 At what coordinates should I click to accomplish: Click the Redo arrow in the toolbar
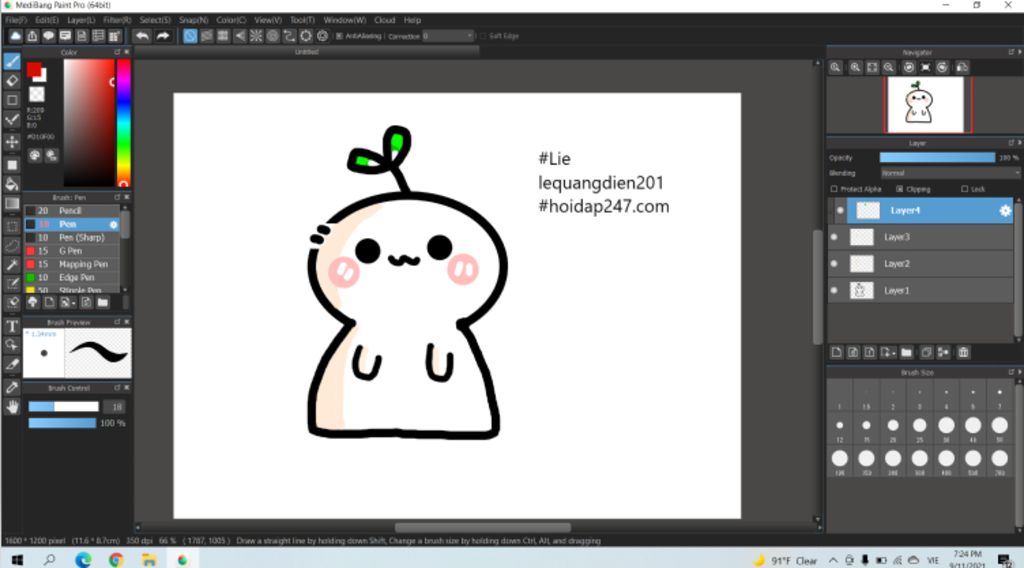163,36
